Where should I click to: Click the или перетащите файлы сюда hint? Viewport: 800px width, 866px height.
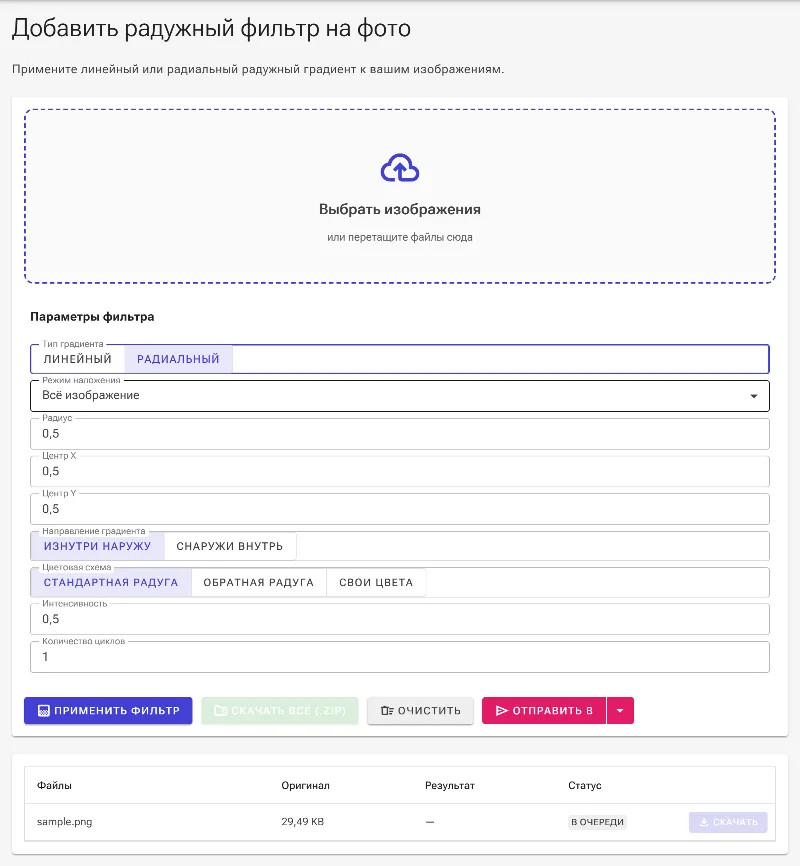(400, 237)
